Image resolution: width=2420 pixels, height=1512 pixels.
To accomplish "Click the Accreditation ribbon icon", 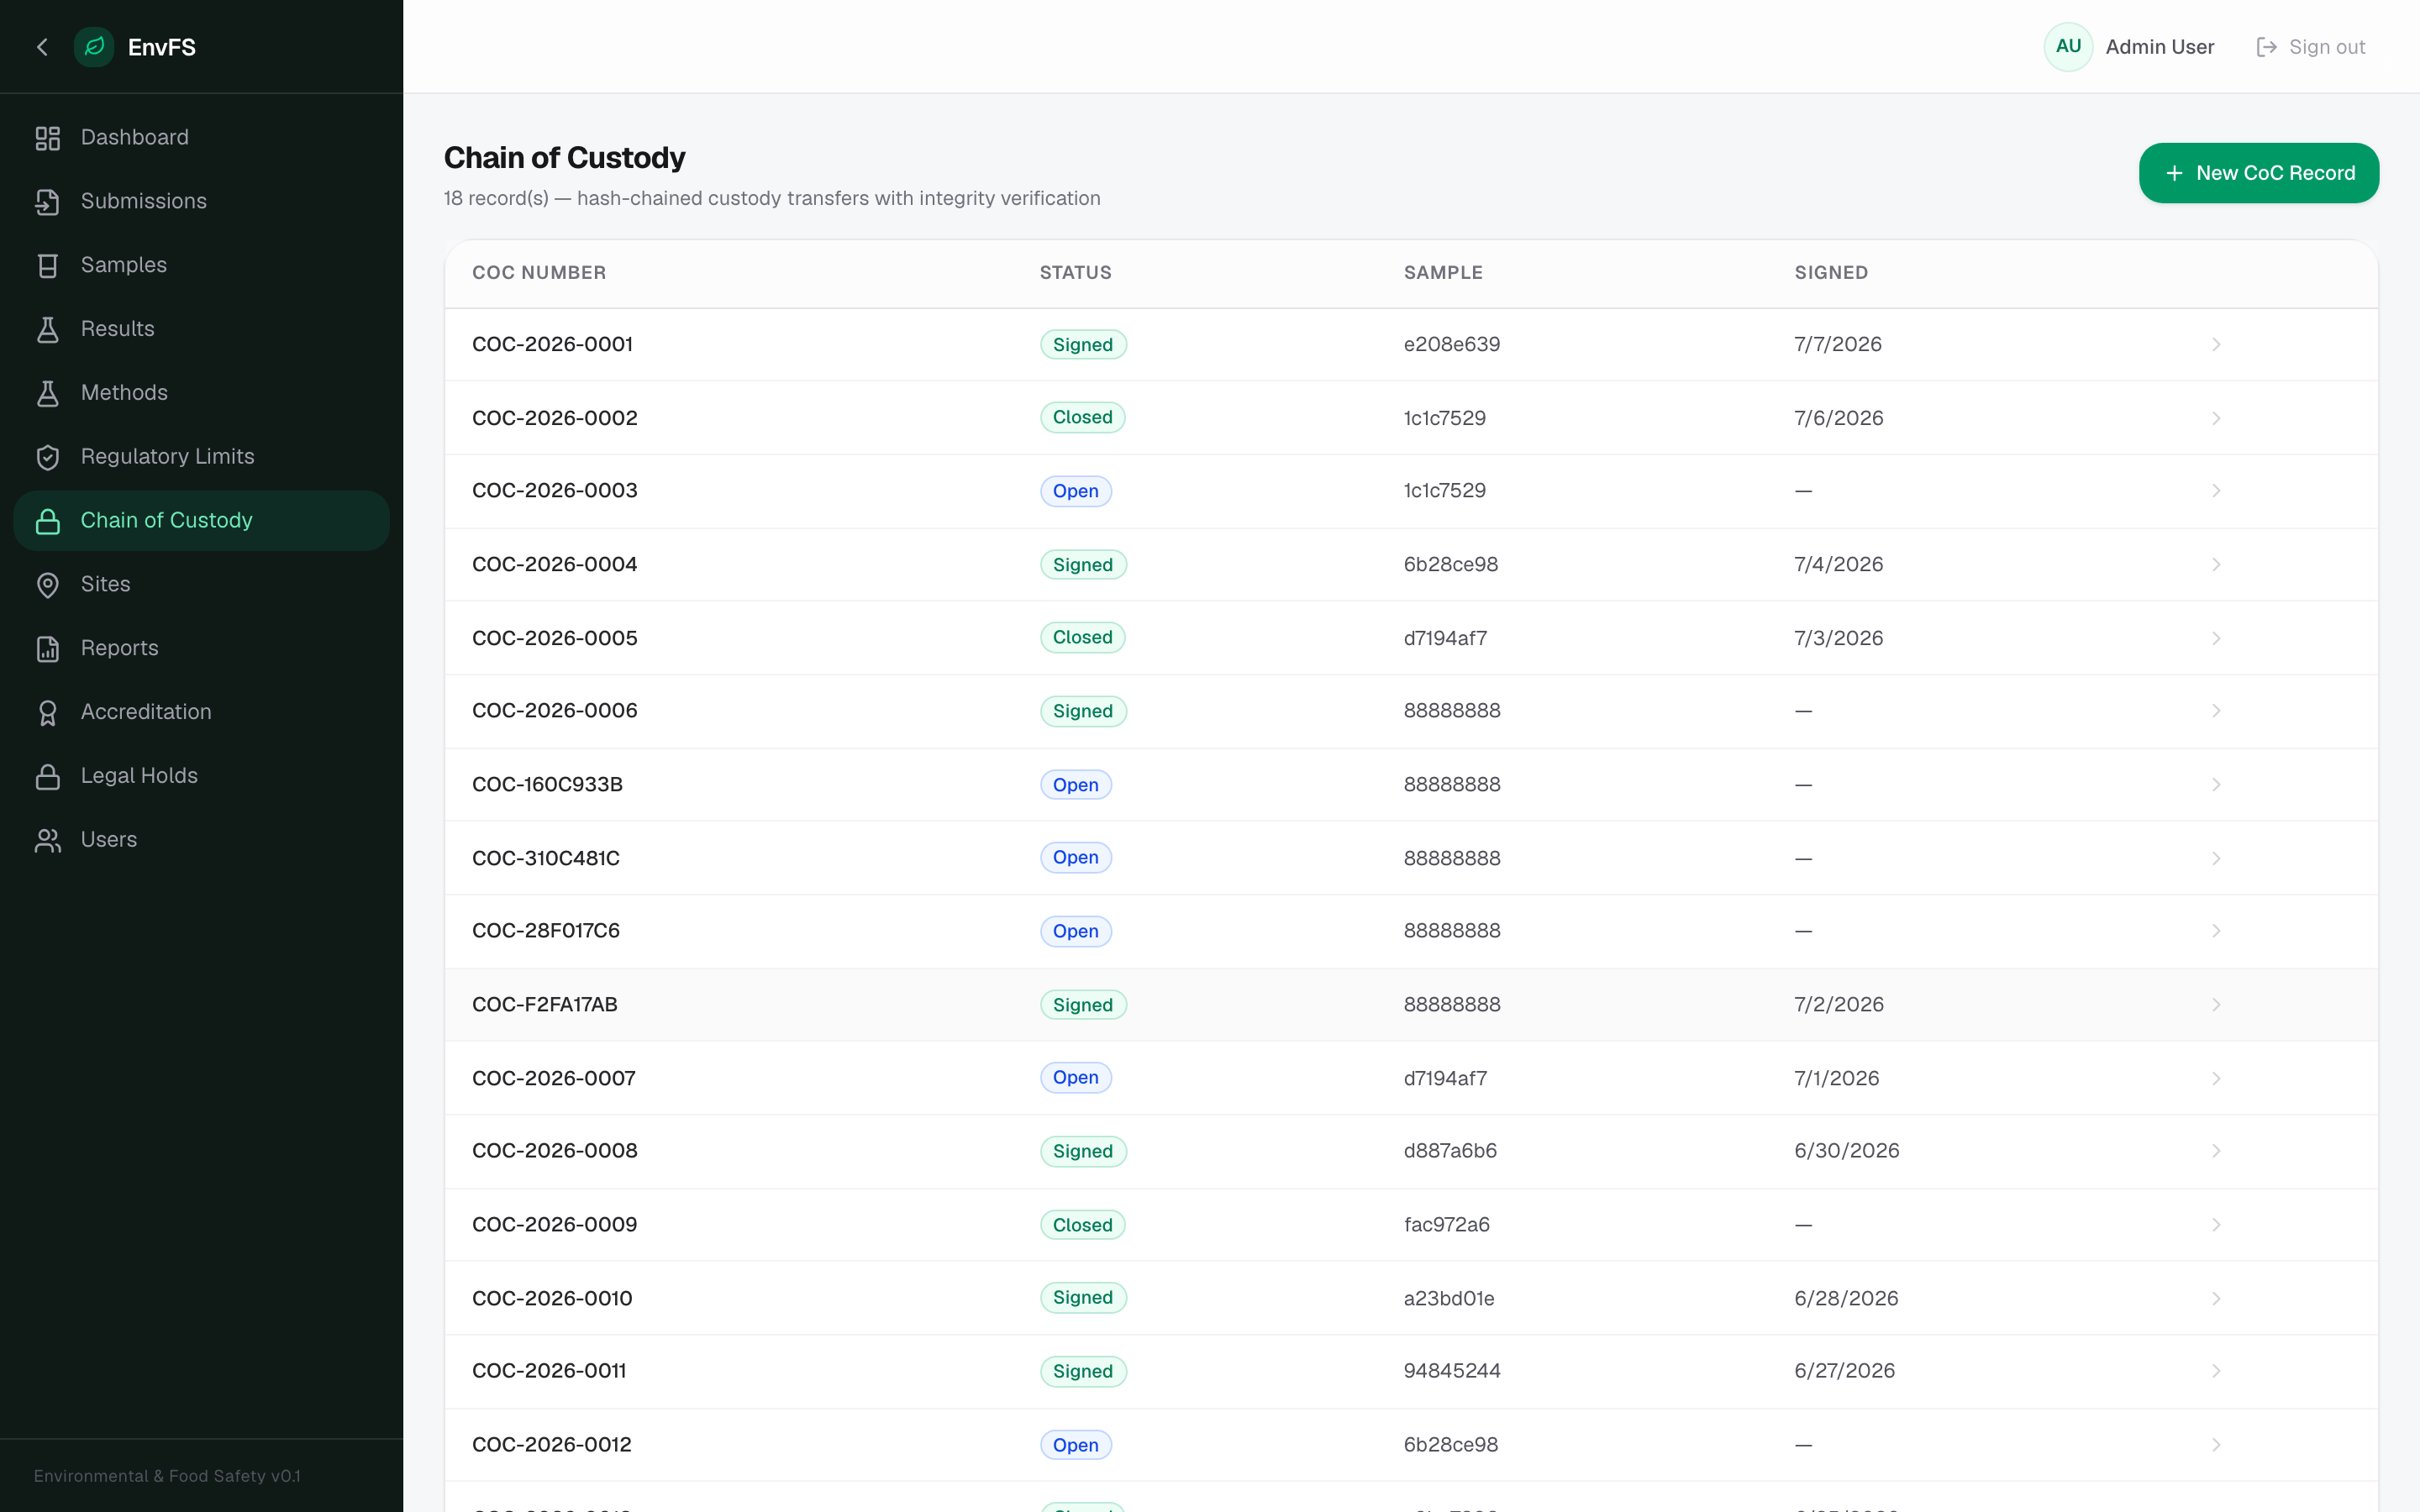I will pos(48,713).
